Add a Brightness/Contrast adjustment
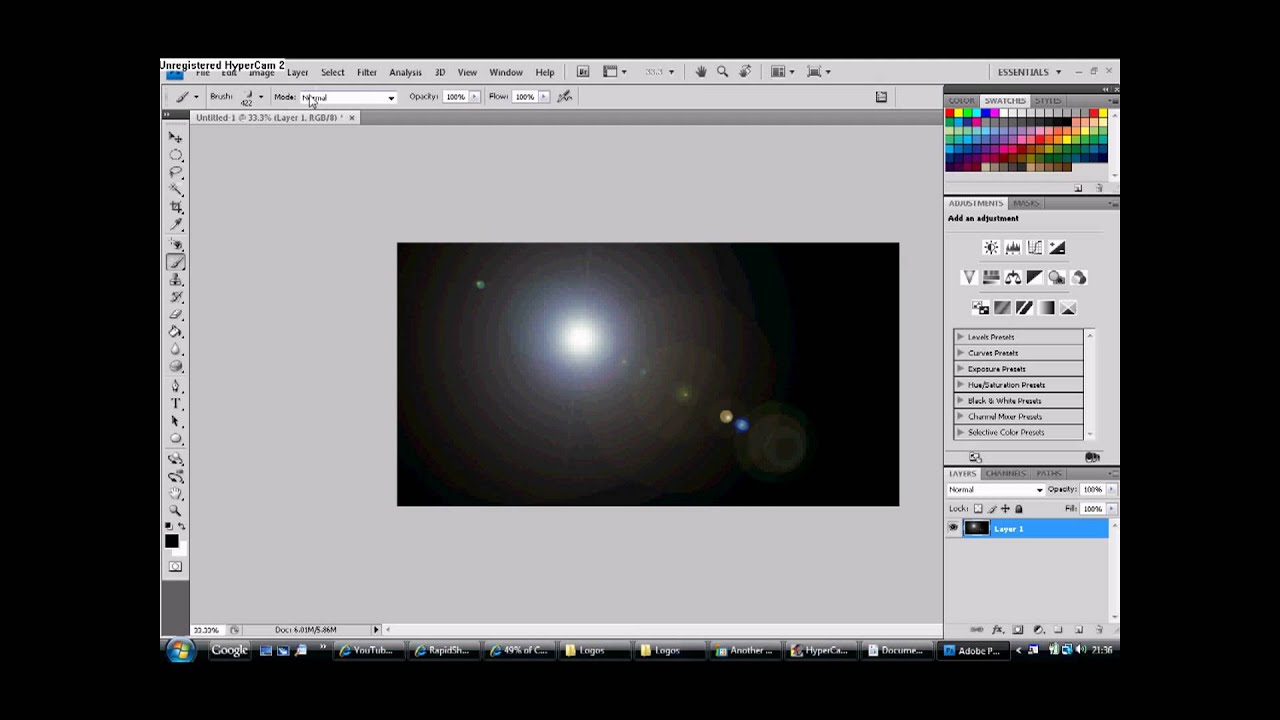This screenshot has width=1280, height=720. (x=991, y=247)
